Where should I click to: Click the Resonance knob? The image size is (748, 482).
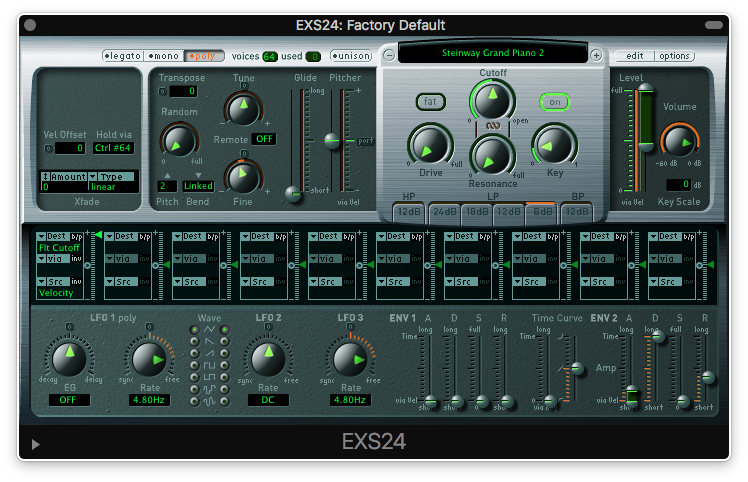(490, 155)
